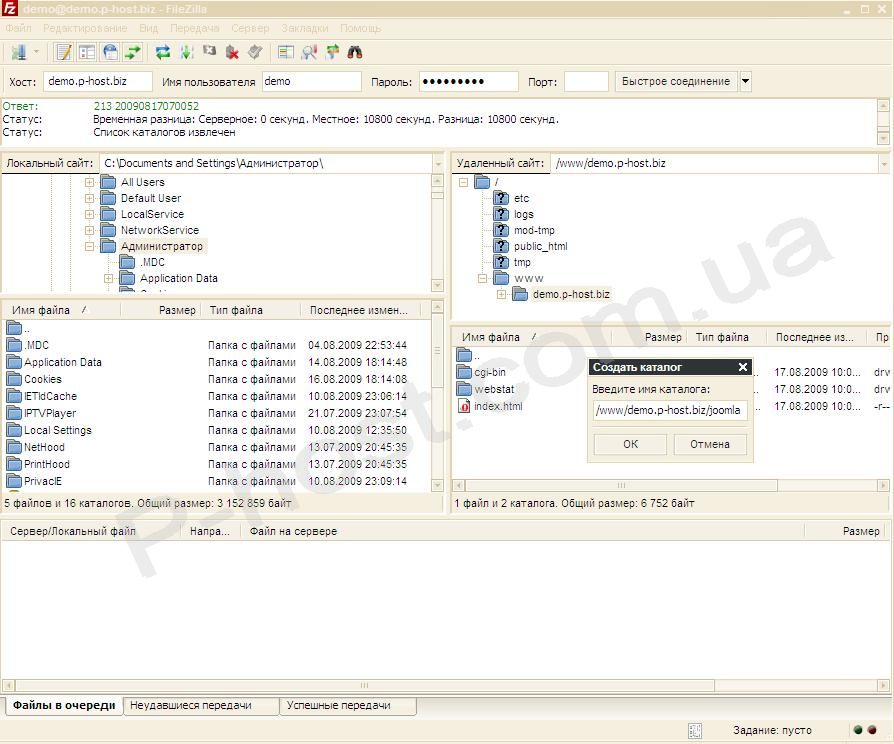Viewport: 894px width, 744px height.
Task: Collapse the remote root folder node
Action: click(x=464, y=182)
